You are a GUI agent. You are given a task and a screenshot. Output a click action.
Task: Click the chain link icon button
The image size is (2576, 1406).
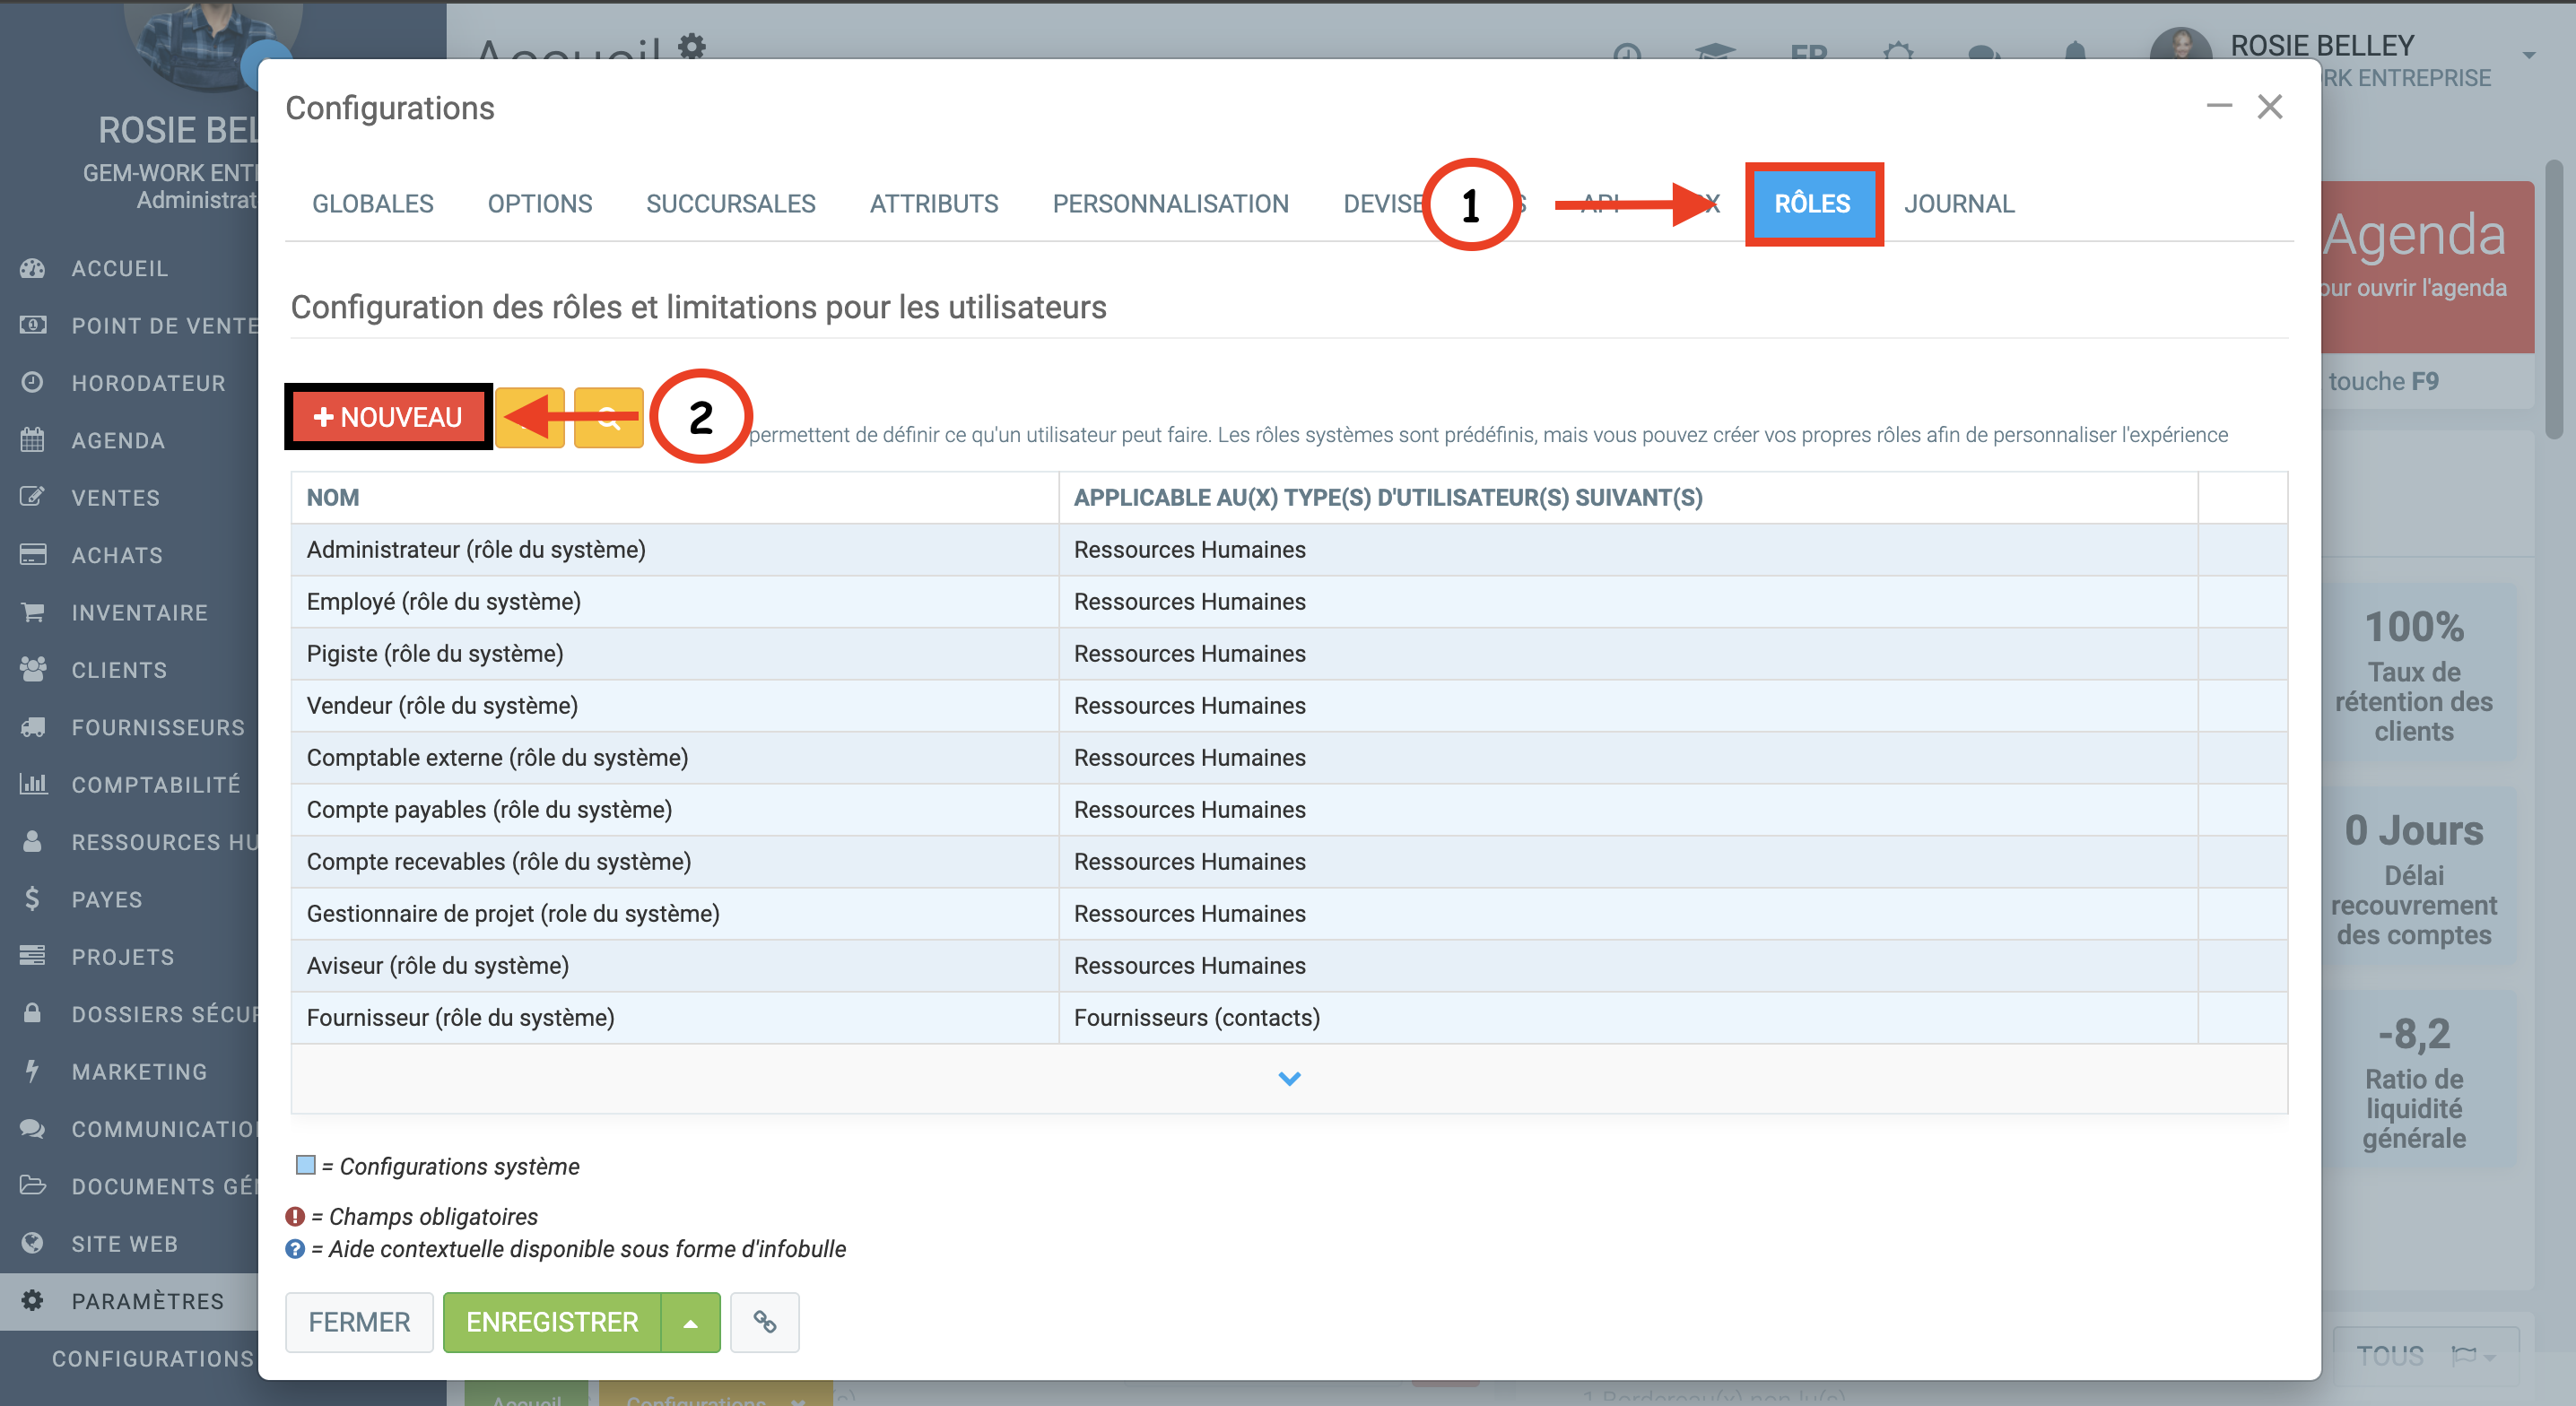[x=764, y=1322]
